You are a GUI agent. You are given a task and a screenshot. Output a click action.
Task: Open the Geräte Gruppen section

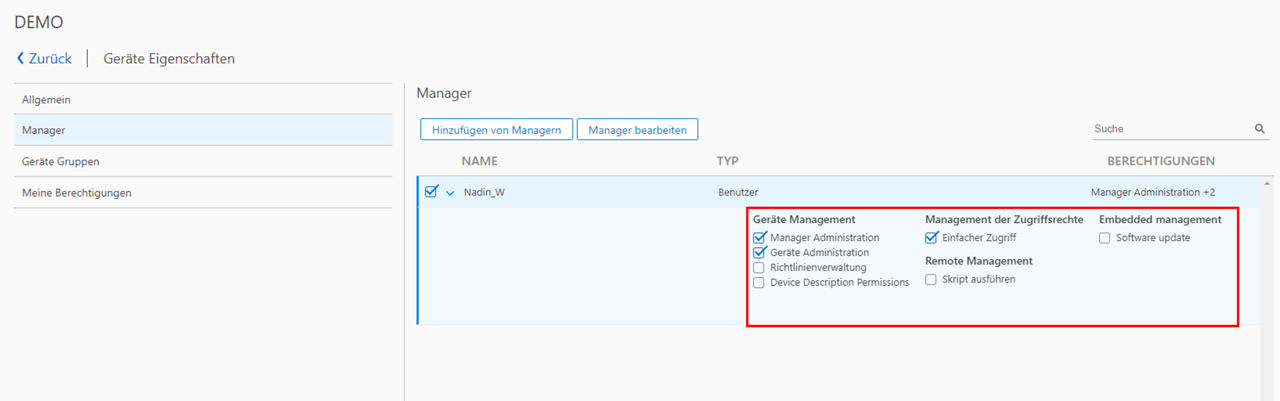click(203, 161)
